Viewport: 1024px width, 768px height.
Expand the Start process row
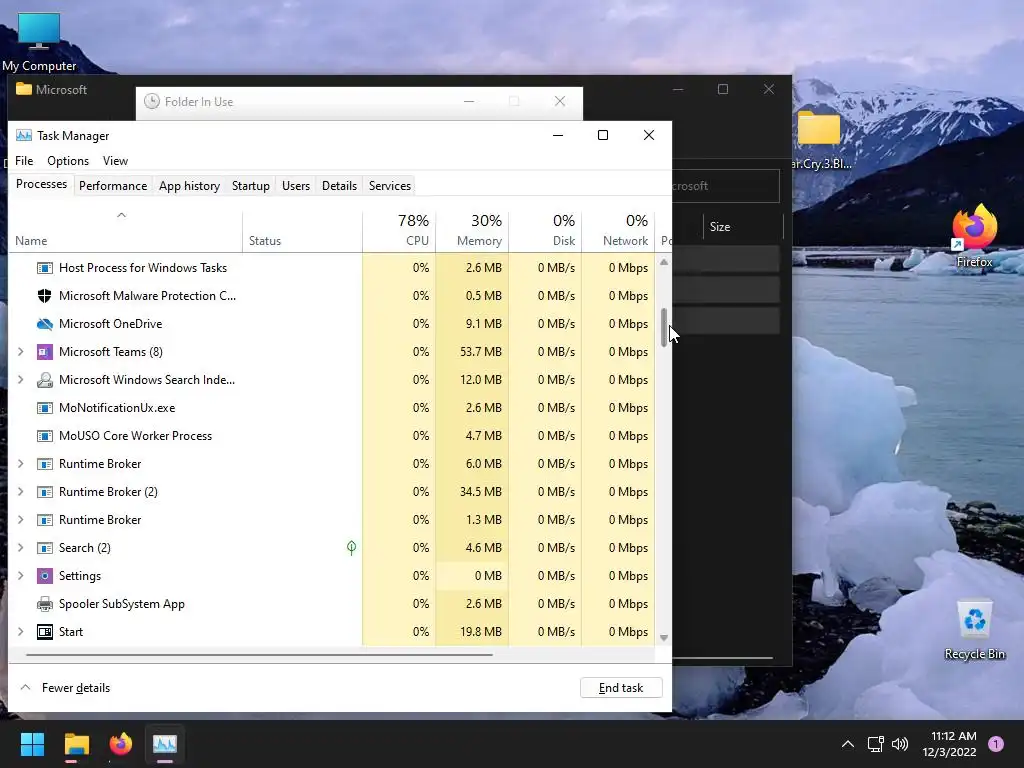(x=21, y=632)
